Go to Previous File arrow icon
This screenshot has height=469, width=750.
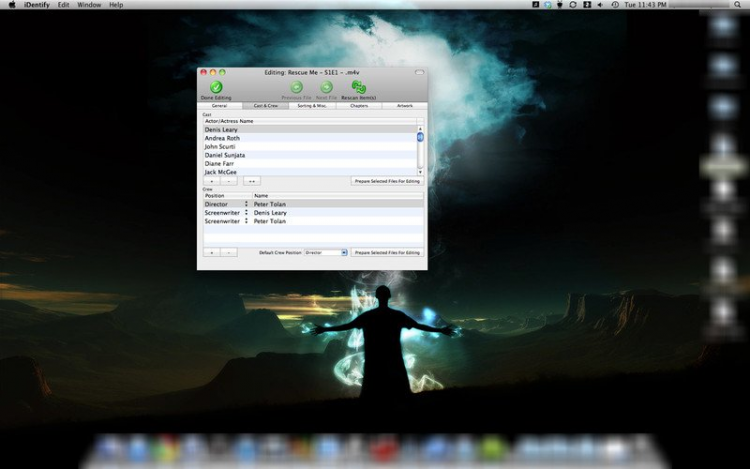(x=297, y=87)
